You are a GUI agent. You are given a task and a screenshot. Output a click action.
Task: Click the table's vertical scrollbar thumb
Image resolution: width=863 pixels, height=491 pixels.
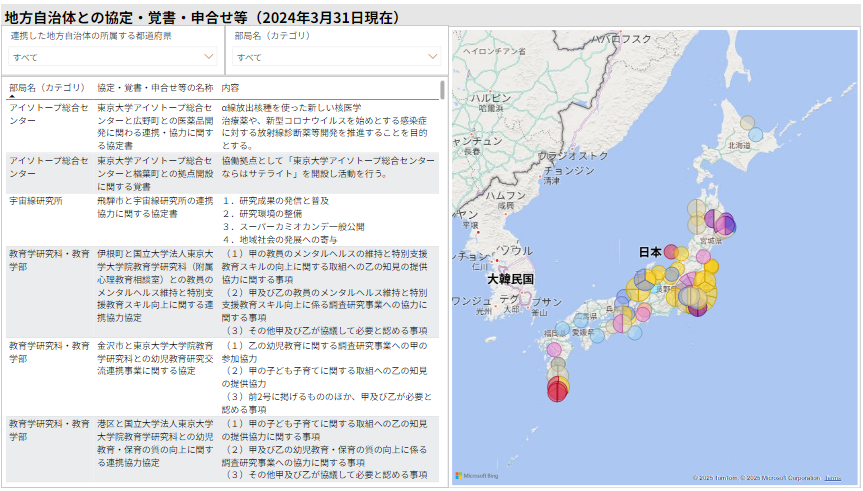pyautogui.click(x=442, y=90)
